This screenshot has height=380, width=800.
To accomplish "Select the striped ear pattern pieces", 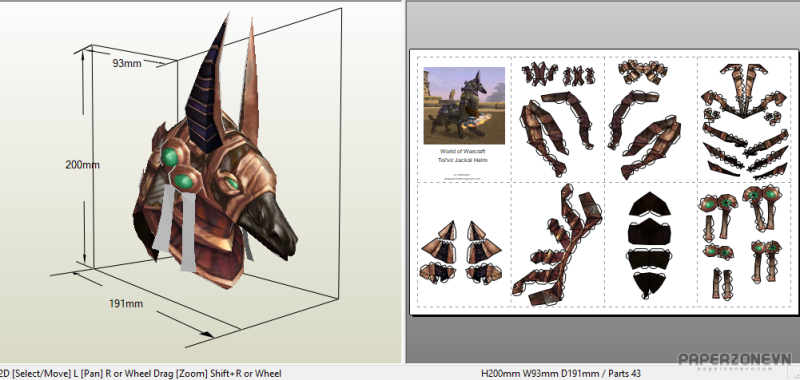I will (461, 251).
